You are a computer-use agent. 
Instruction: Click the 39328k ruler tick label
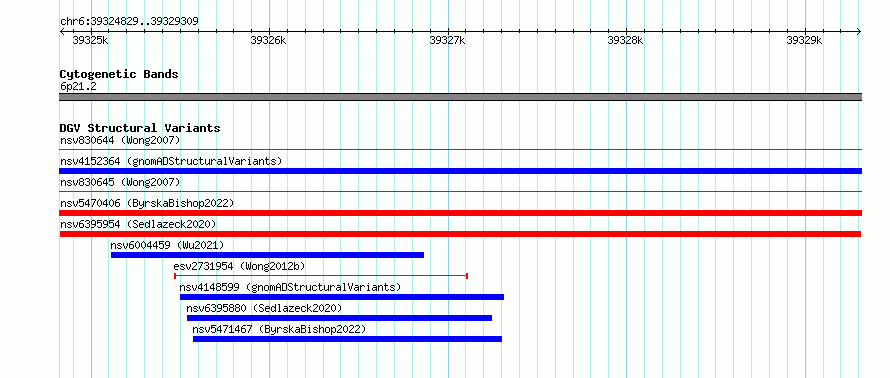pyautogui.click(x=625, y=40)
